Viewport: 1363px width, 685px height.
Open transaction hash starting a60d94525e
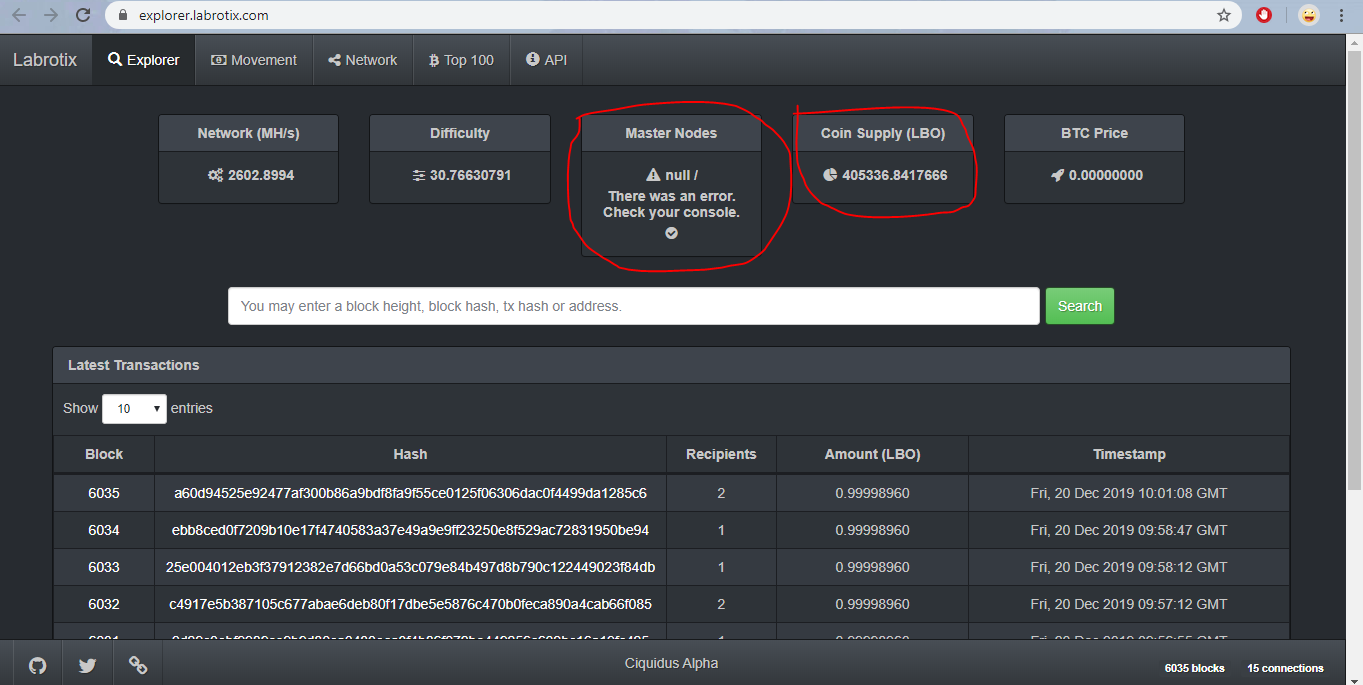tap(410, 493)
